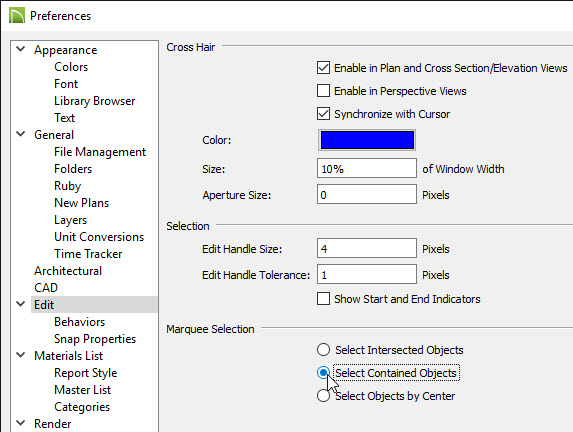Click the Chief Architect Preferences window icon
573x432 pixels.
click(17, 16)
